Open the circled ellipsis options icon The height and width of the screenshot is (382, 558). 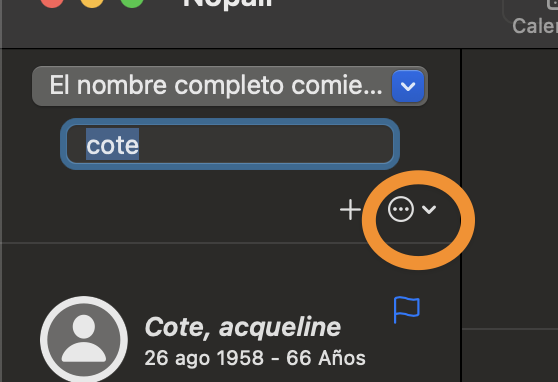(401, 209)
